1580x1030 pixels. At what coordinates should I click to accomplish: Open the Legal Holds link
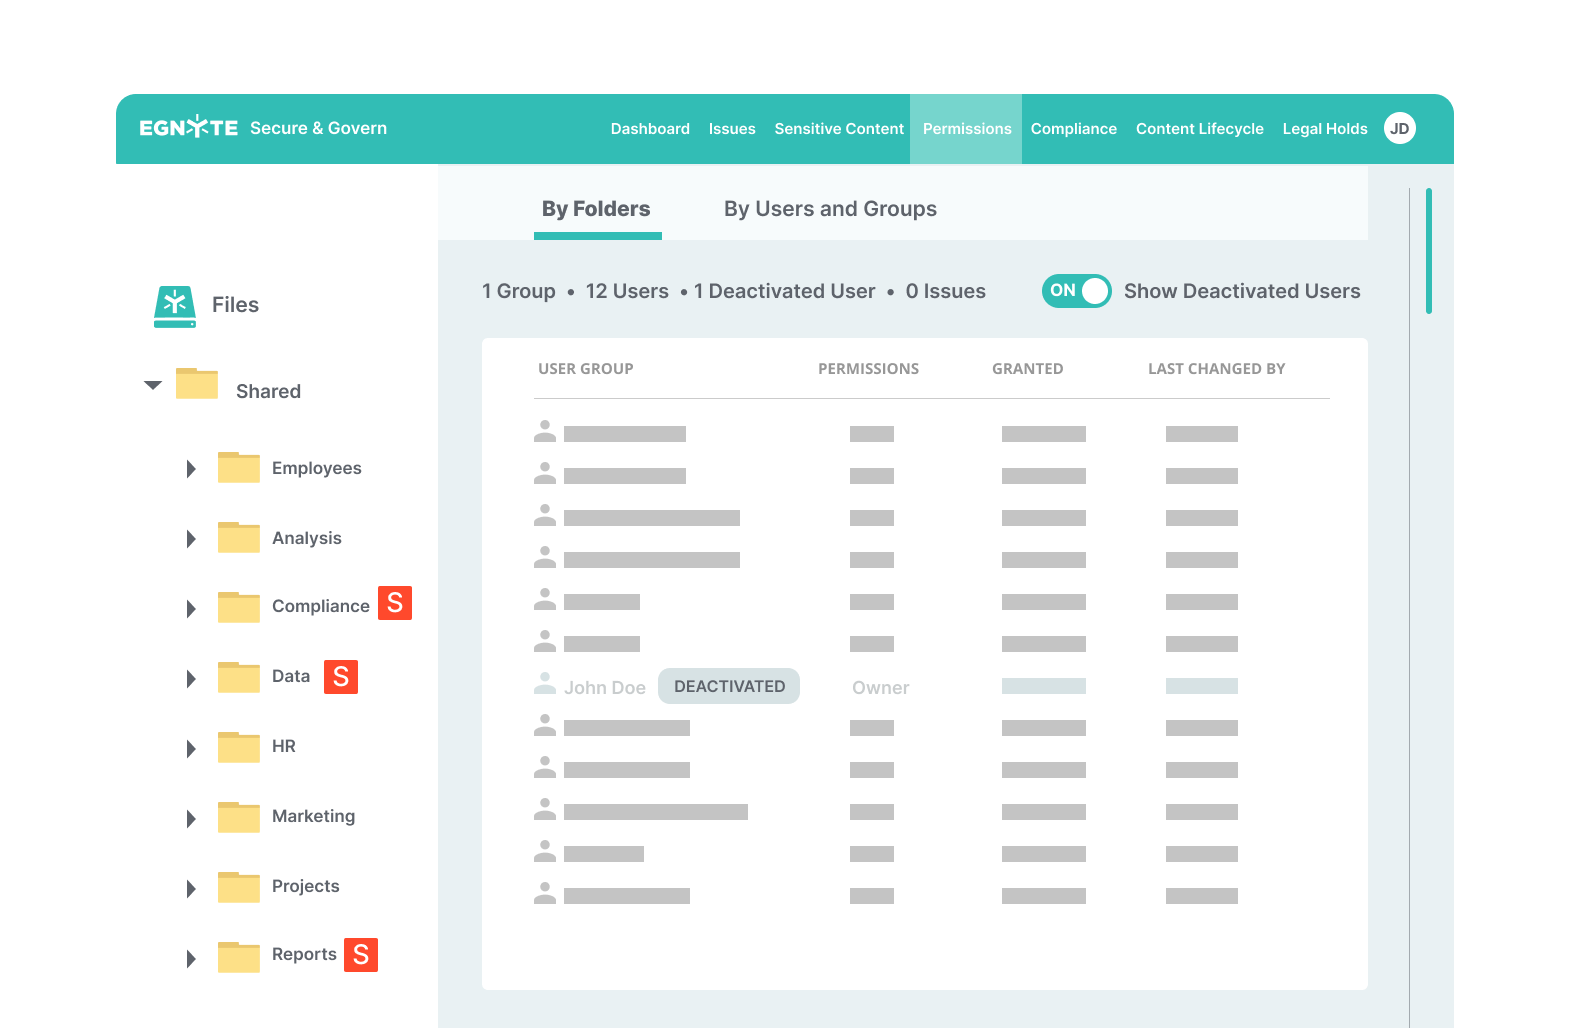click(x=1324, y=129)
